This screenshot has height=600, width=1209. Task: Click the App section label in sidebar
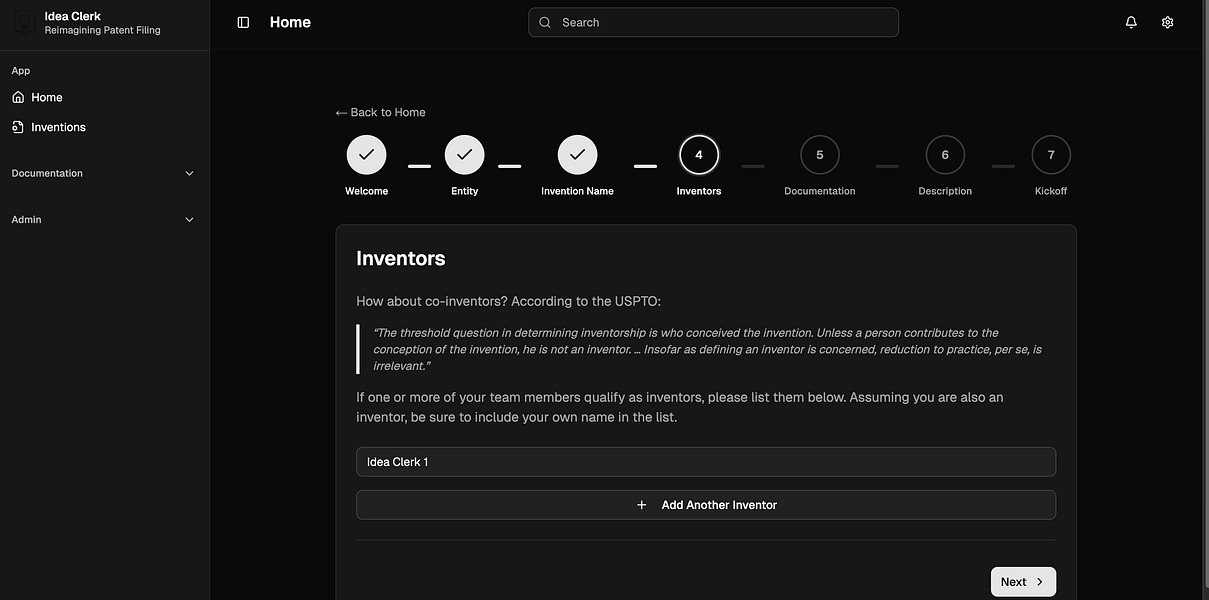coord(21,70)
